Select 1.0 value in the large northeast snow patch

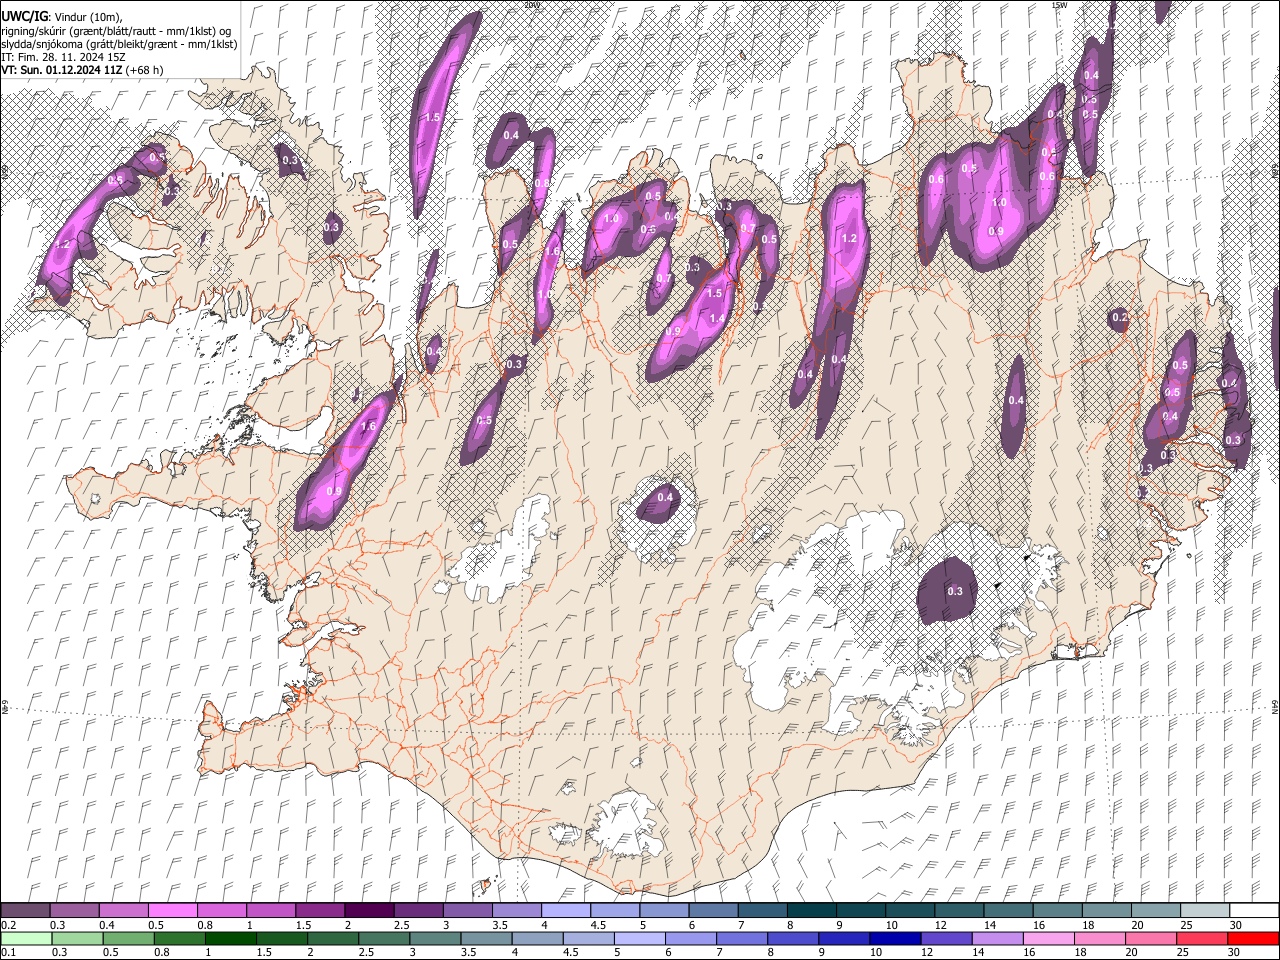[999, 202]
